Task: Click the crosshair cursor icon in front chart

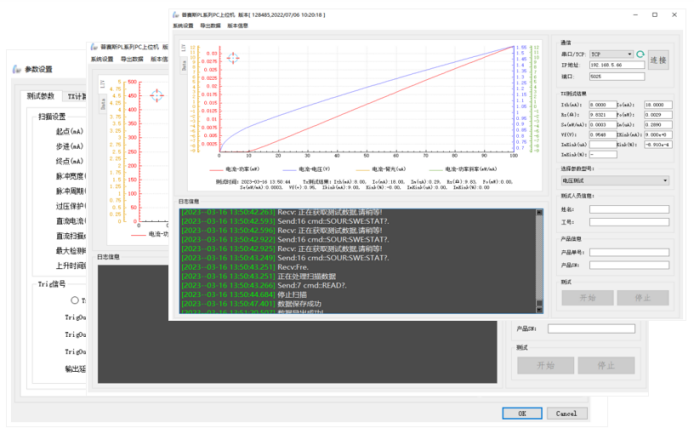Action: coord(233,59)
